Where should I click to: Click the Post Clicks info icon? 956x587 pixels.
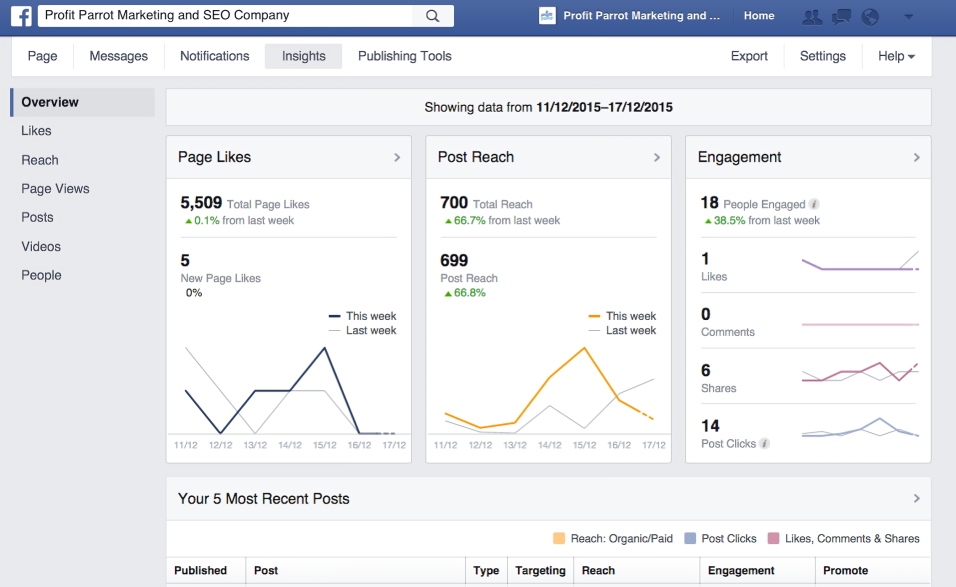point(765,444)
